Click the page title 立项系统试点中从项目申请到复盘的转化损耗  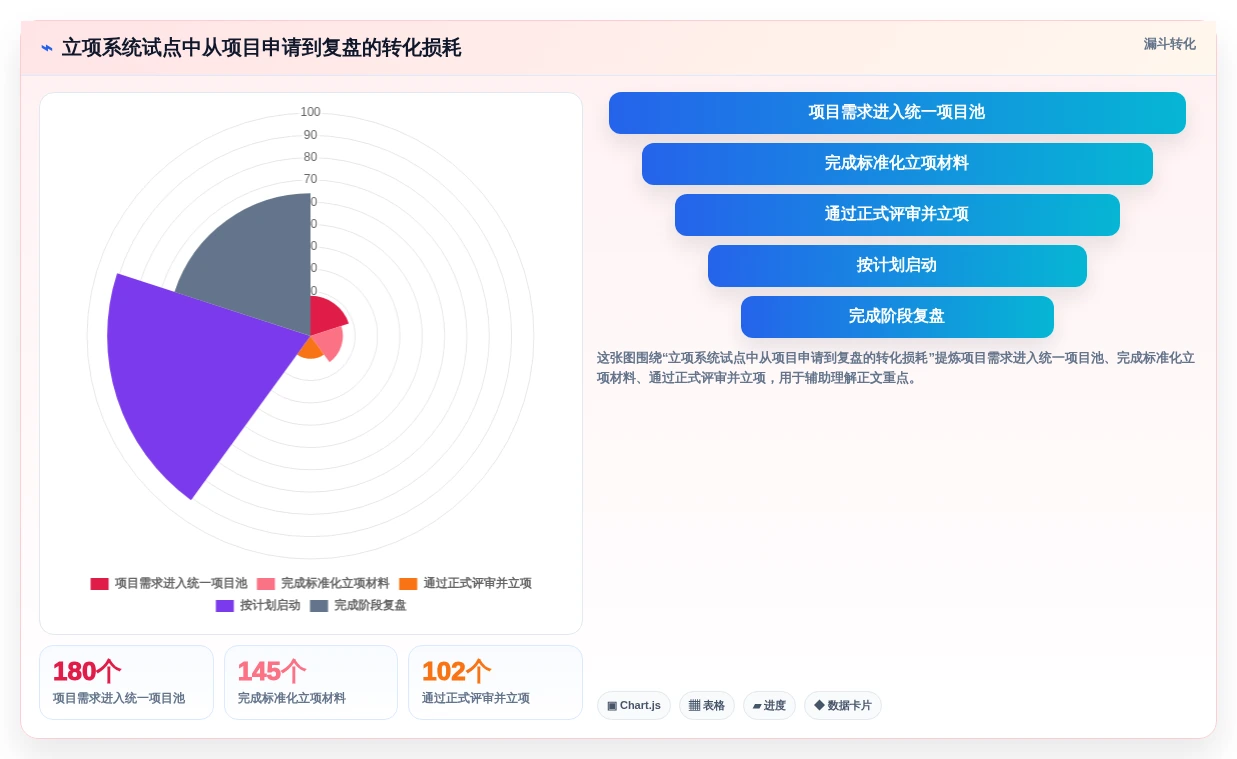(x=261, y=48)
